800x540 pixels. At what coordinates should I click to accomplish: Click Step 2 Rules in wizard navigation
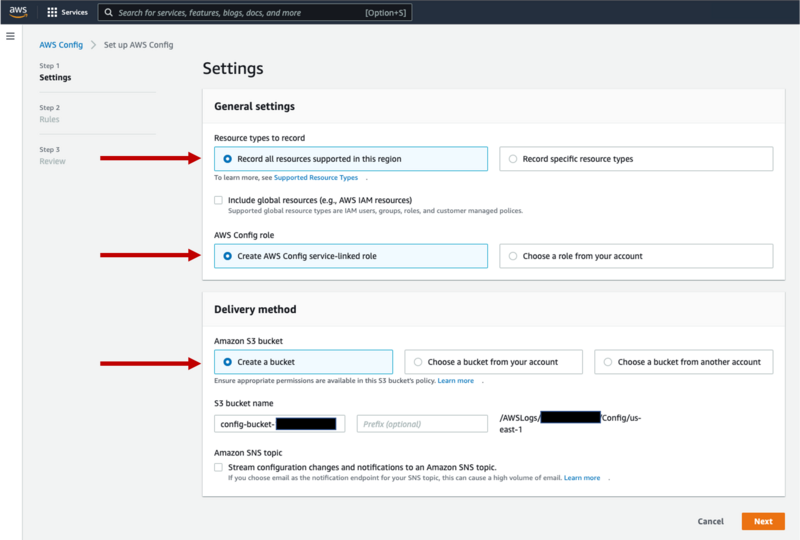pos(49,114)
